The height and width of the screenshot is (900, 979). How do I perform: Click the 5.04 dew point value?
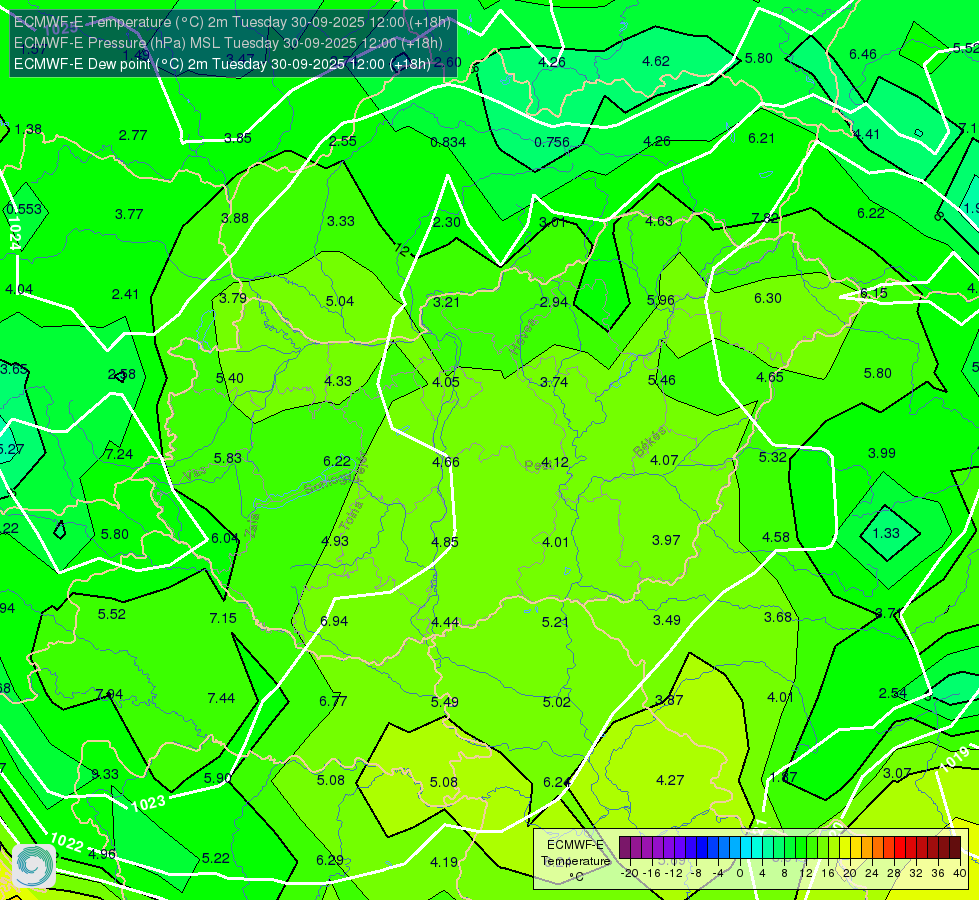click(x=340, y=302)
